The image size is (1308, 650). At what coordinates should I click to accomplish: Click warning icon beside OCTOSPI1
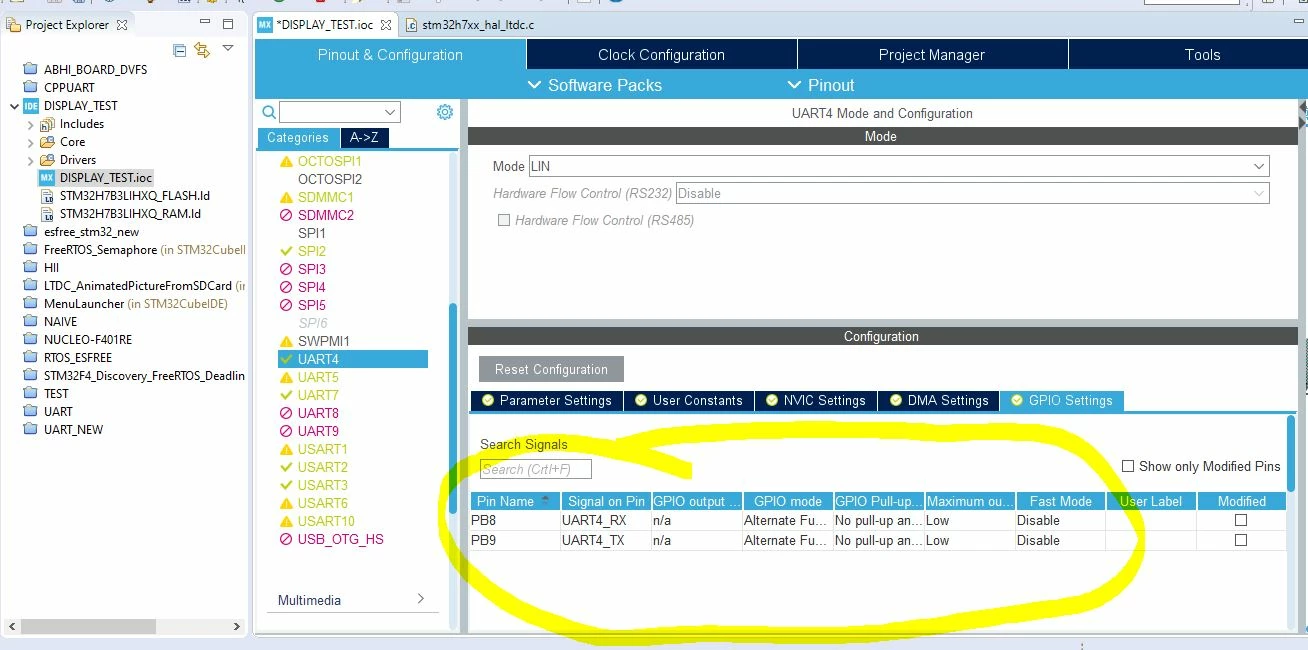pos(286,161)
